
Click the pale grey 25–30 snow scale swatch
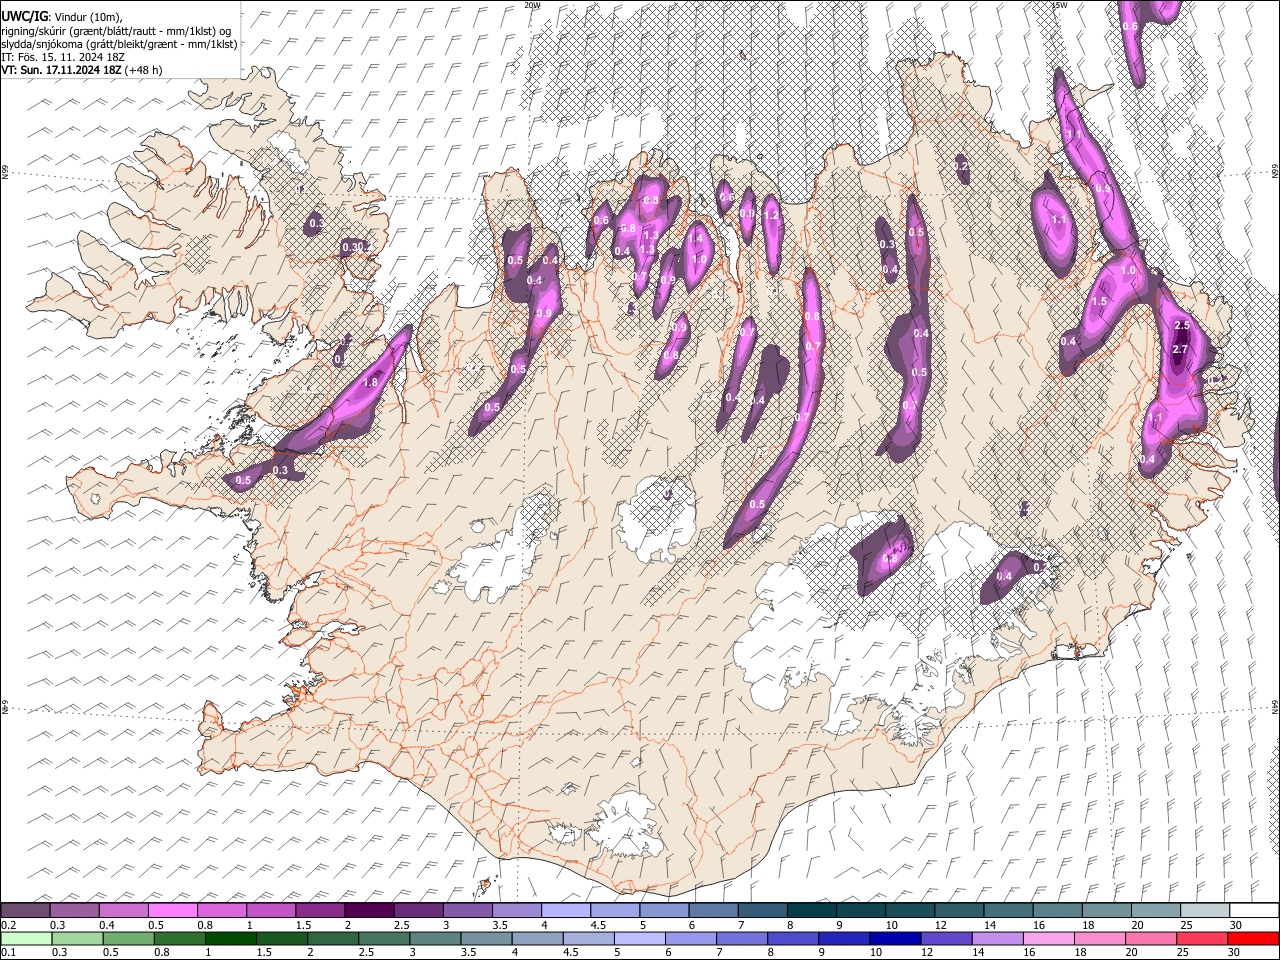[1203, 911]
